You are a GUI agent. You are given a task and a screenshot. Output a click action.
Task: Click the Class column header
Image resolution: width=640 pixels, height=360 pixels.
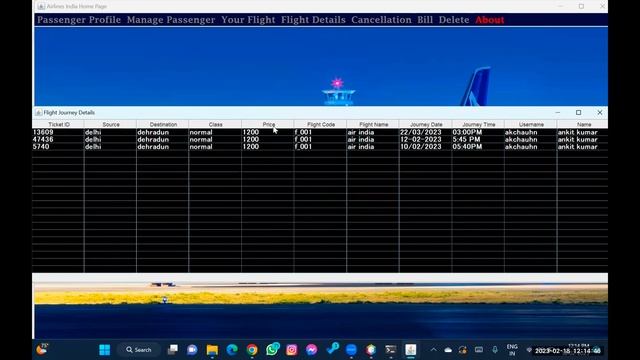point(215,124)
